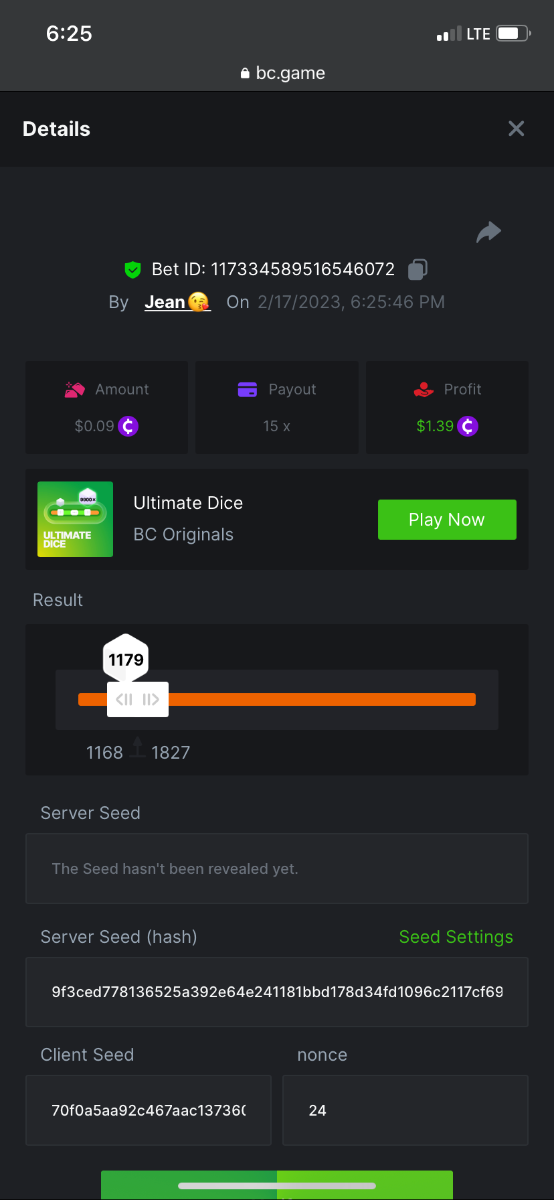Click the share arrow icon
The height and width of the screenshot is (1200, 554).
click(x=488, y=233)
